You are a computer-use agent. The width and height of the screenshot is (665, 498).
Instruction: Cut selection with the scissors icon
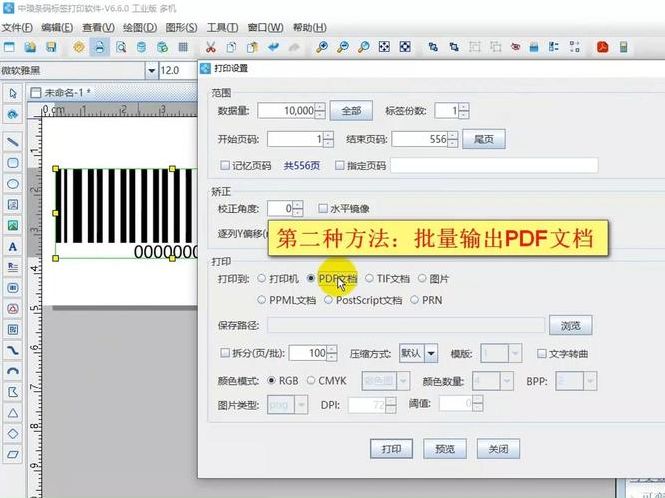(x=210, y=47)
